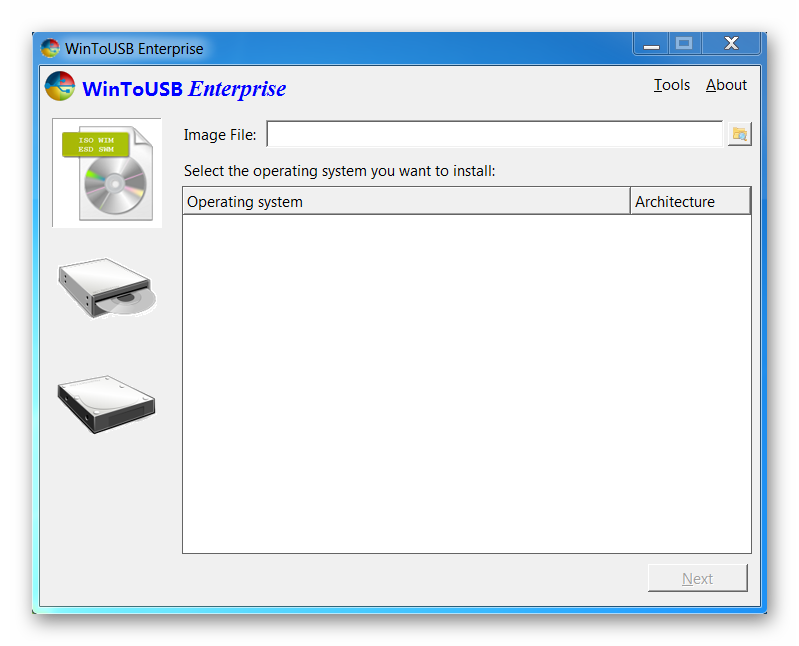Screen dimensions: 799x646
Task: Select the hard disk source icon
Action: pos(106,405)
